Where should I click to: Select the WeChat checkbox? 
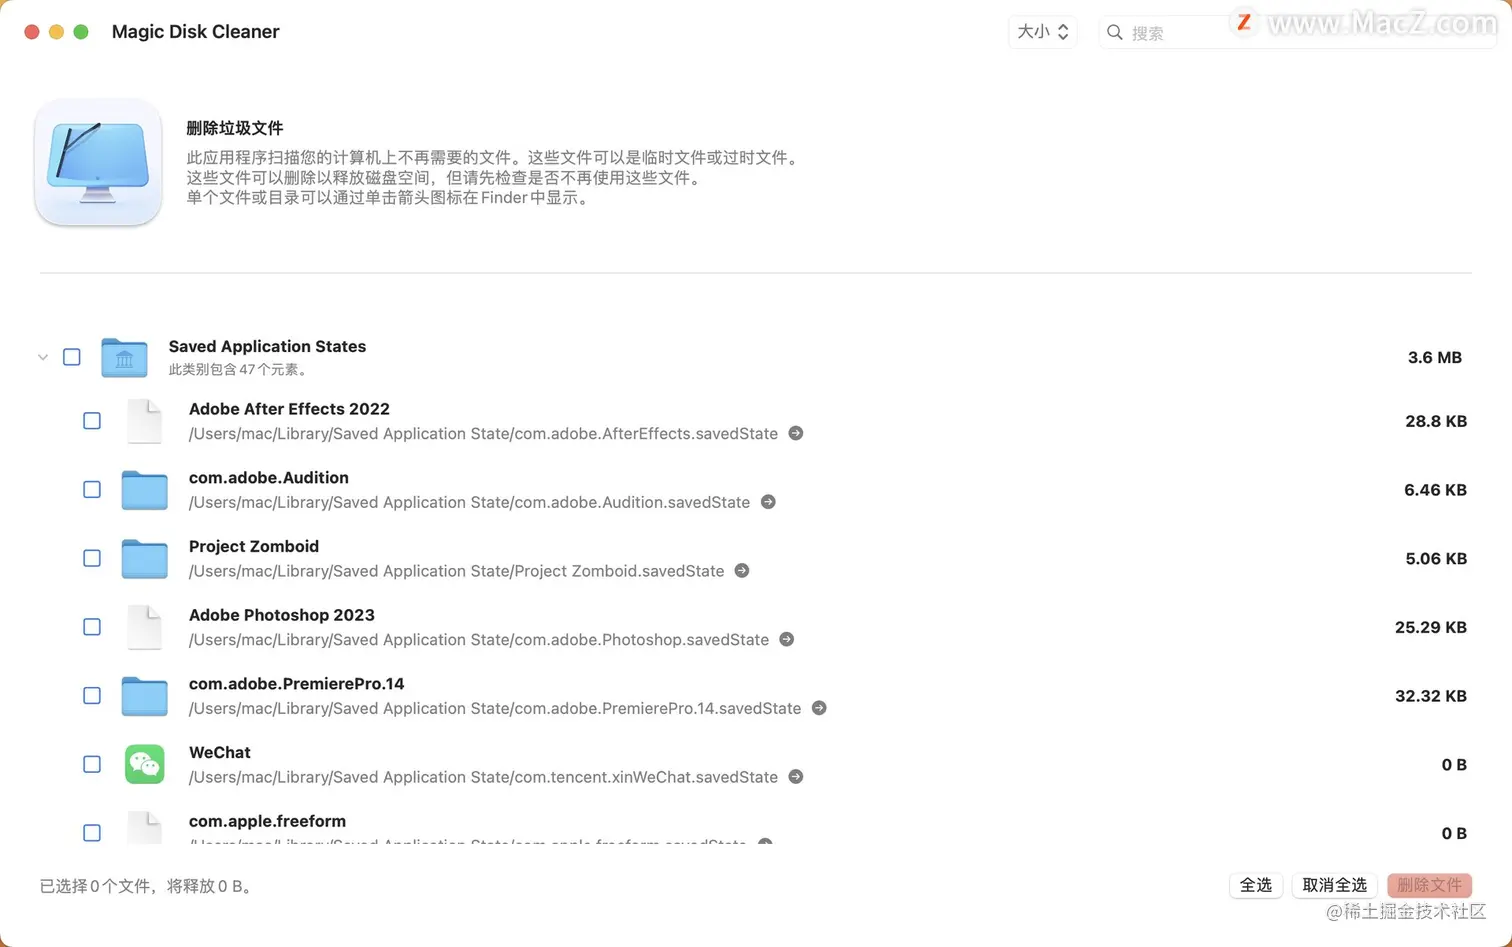(x=91, y=763)
